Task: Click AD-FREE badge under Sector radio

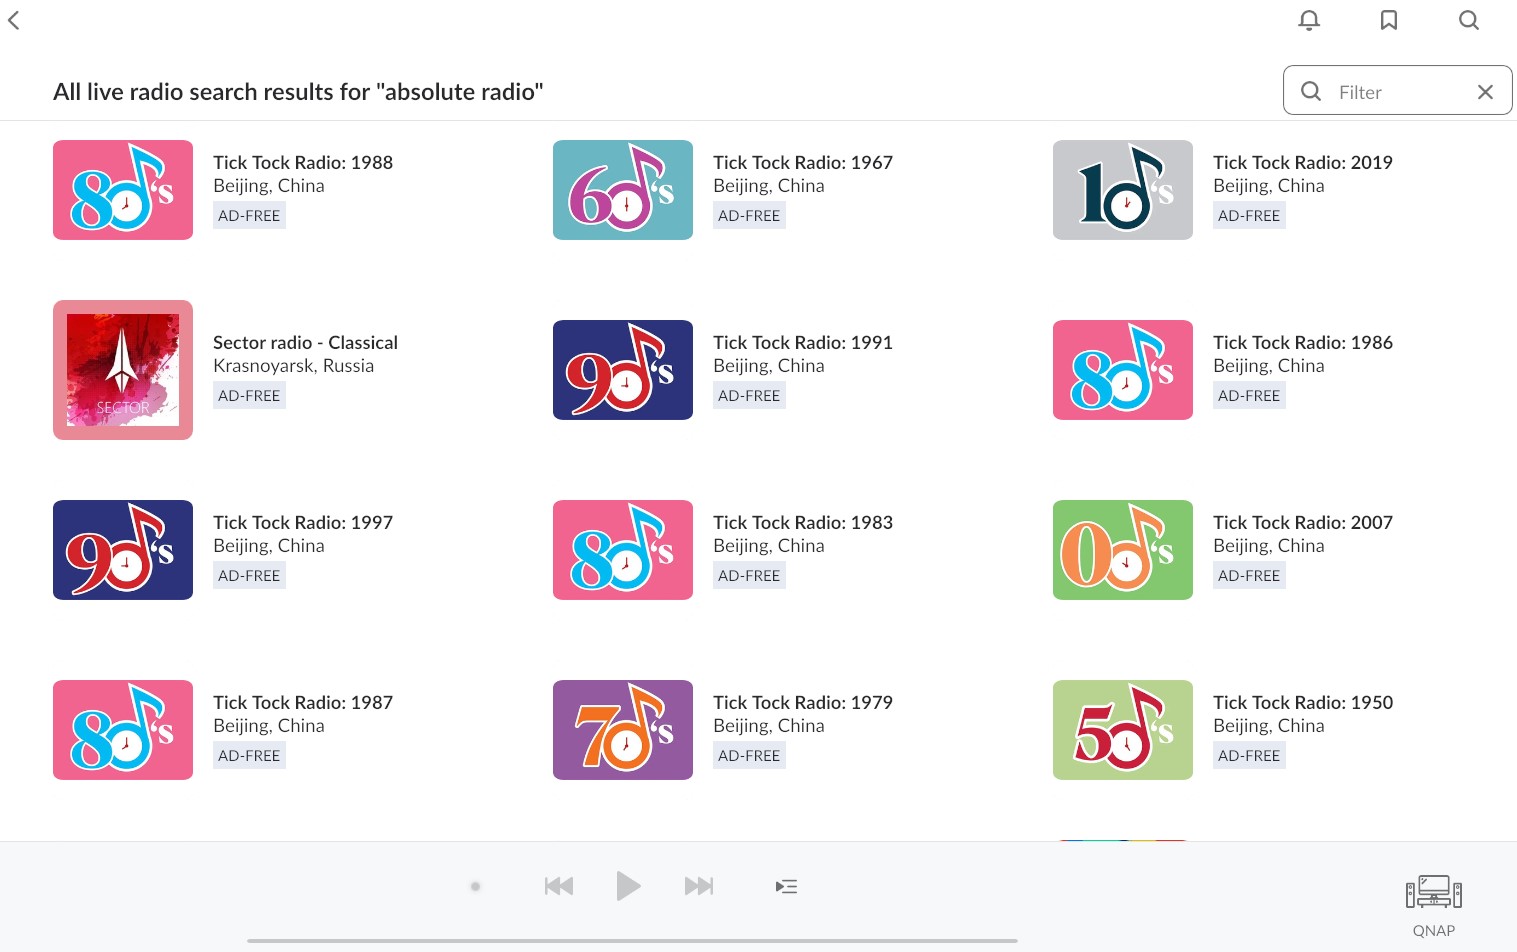Action: click(x=249, y=395)
